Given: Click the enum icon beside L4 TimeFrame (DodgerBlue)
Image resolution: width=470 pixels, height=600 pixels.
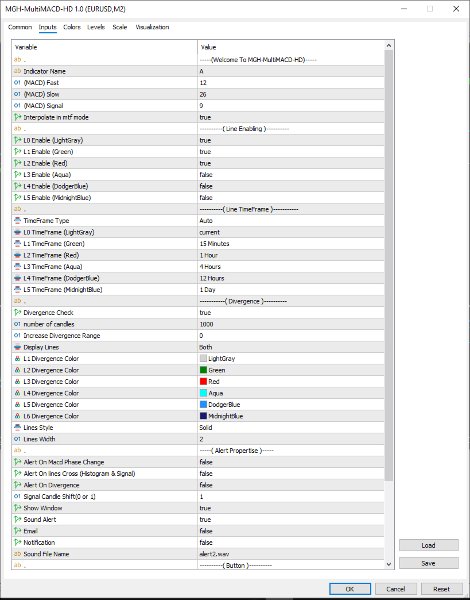Looking at the screenshot, I should [x=17, y=278].
